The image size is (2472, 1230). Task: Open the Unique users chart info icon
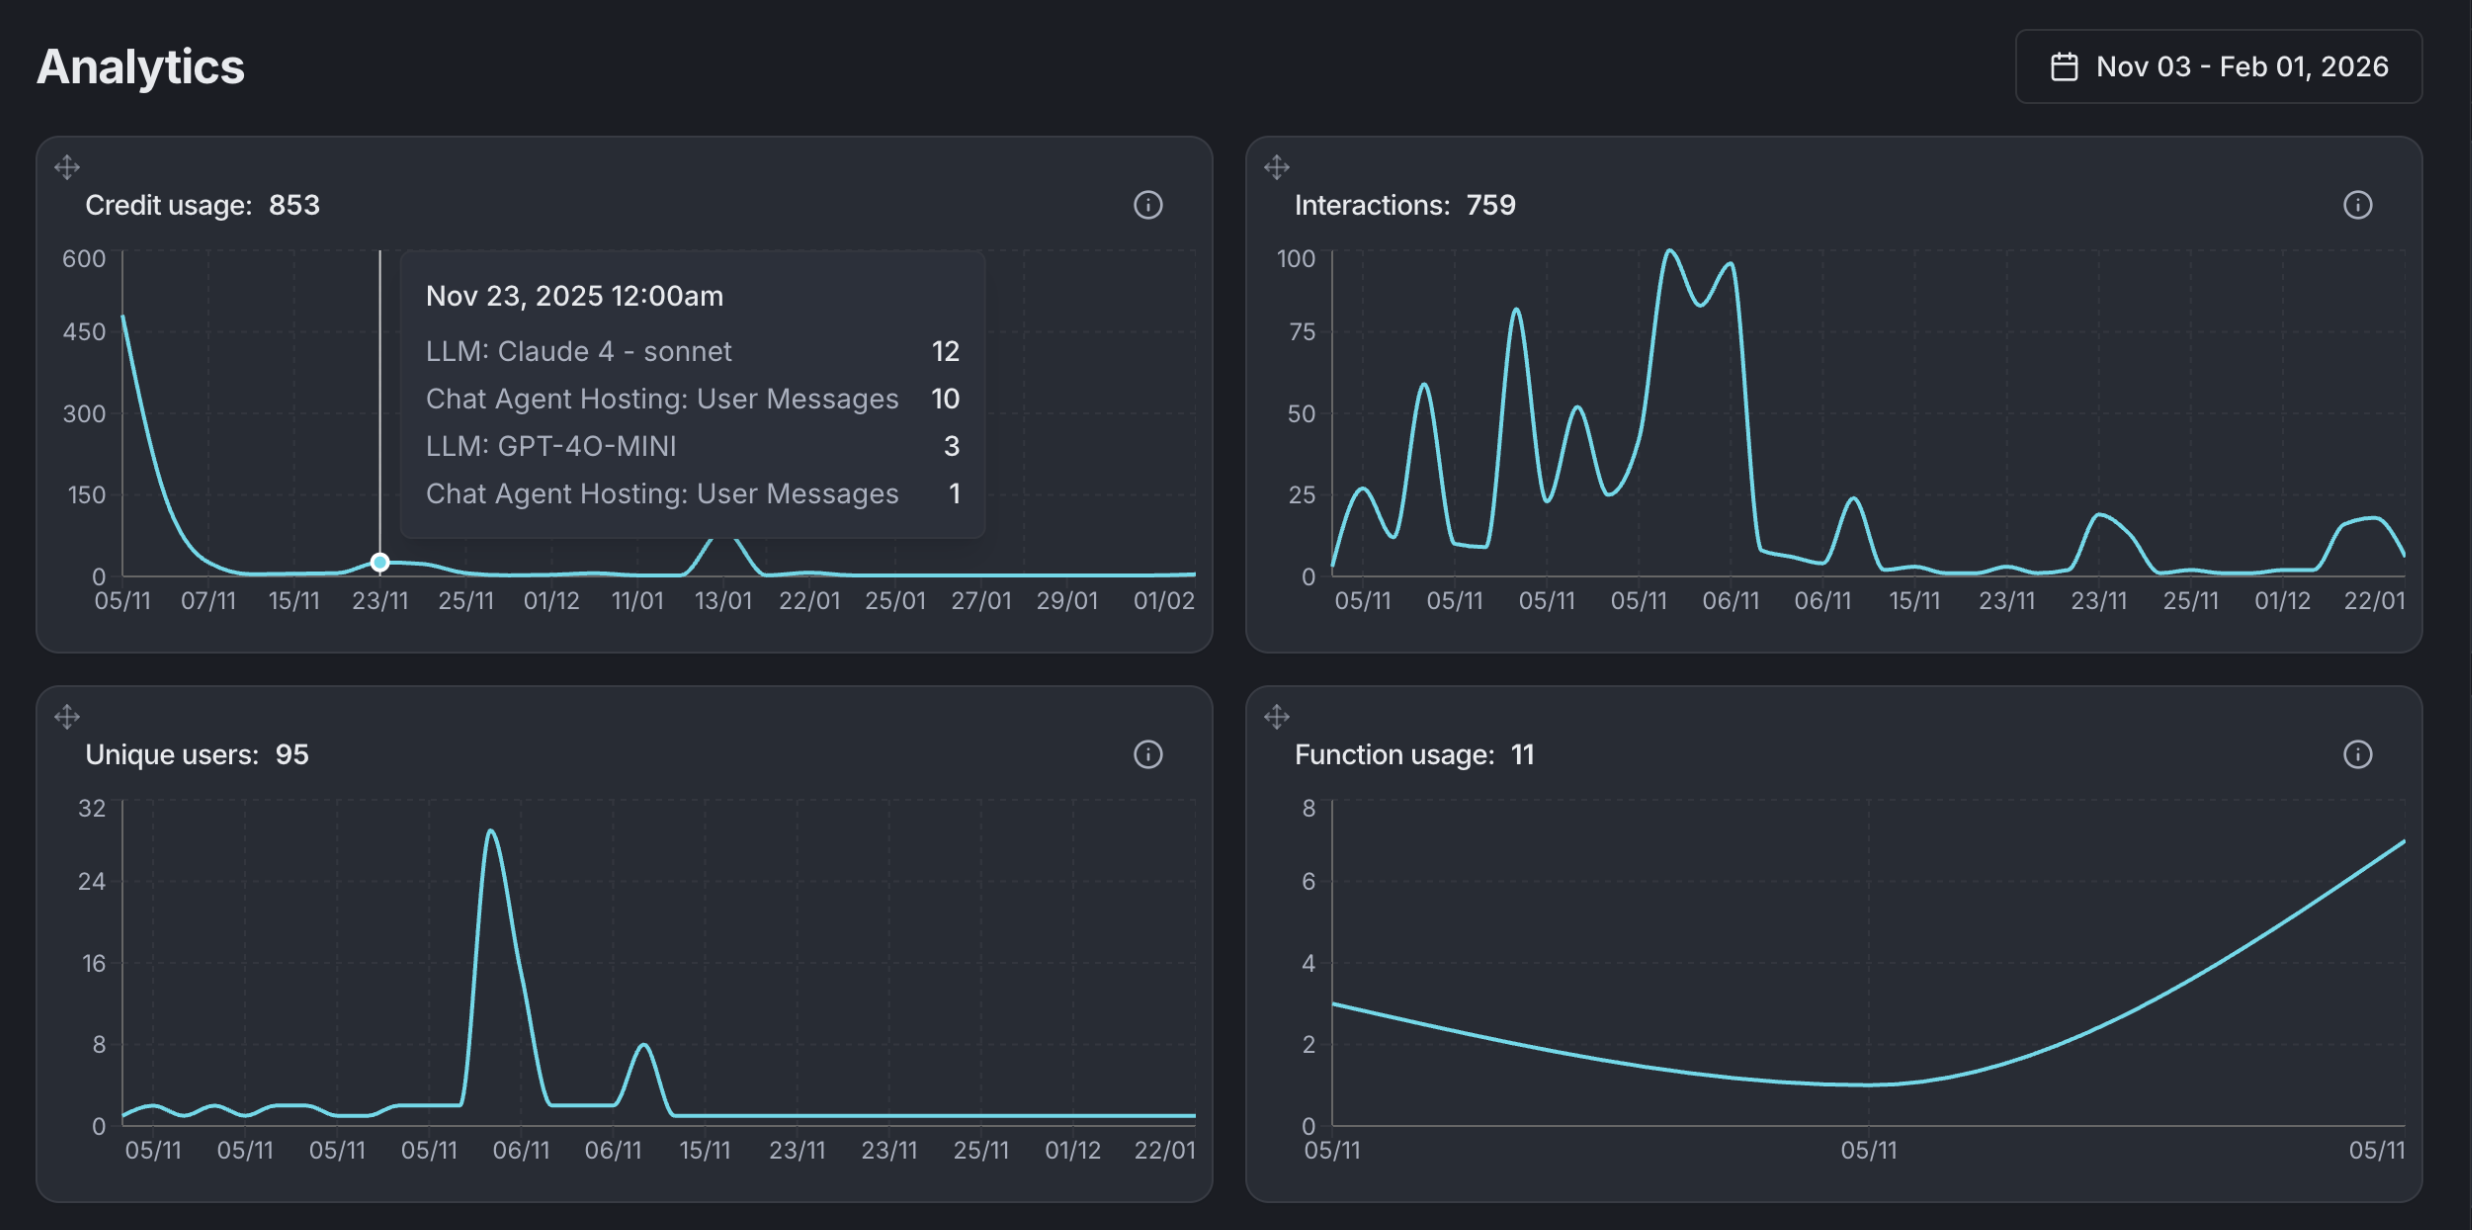pyautogui.click(x=1148, y=755)
